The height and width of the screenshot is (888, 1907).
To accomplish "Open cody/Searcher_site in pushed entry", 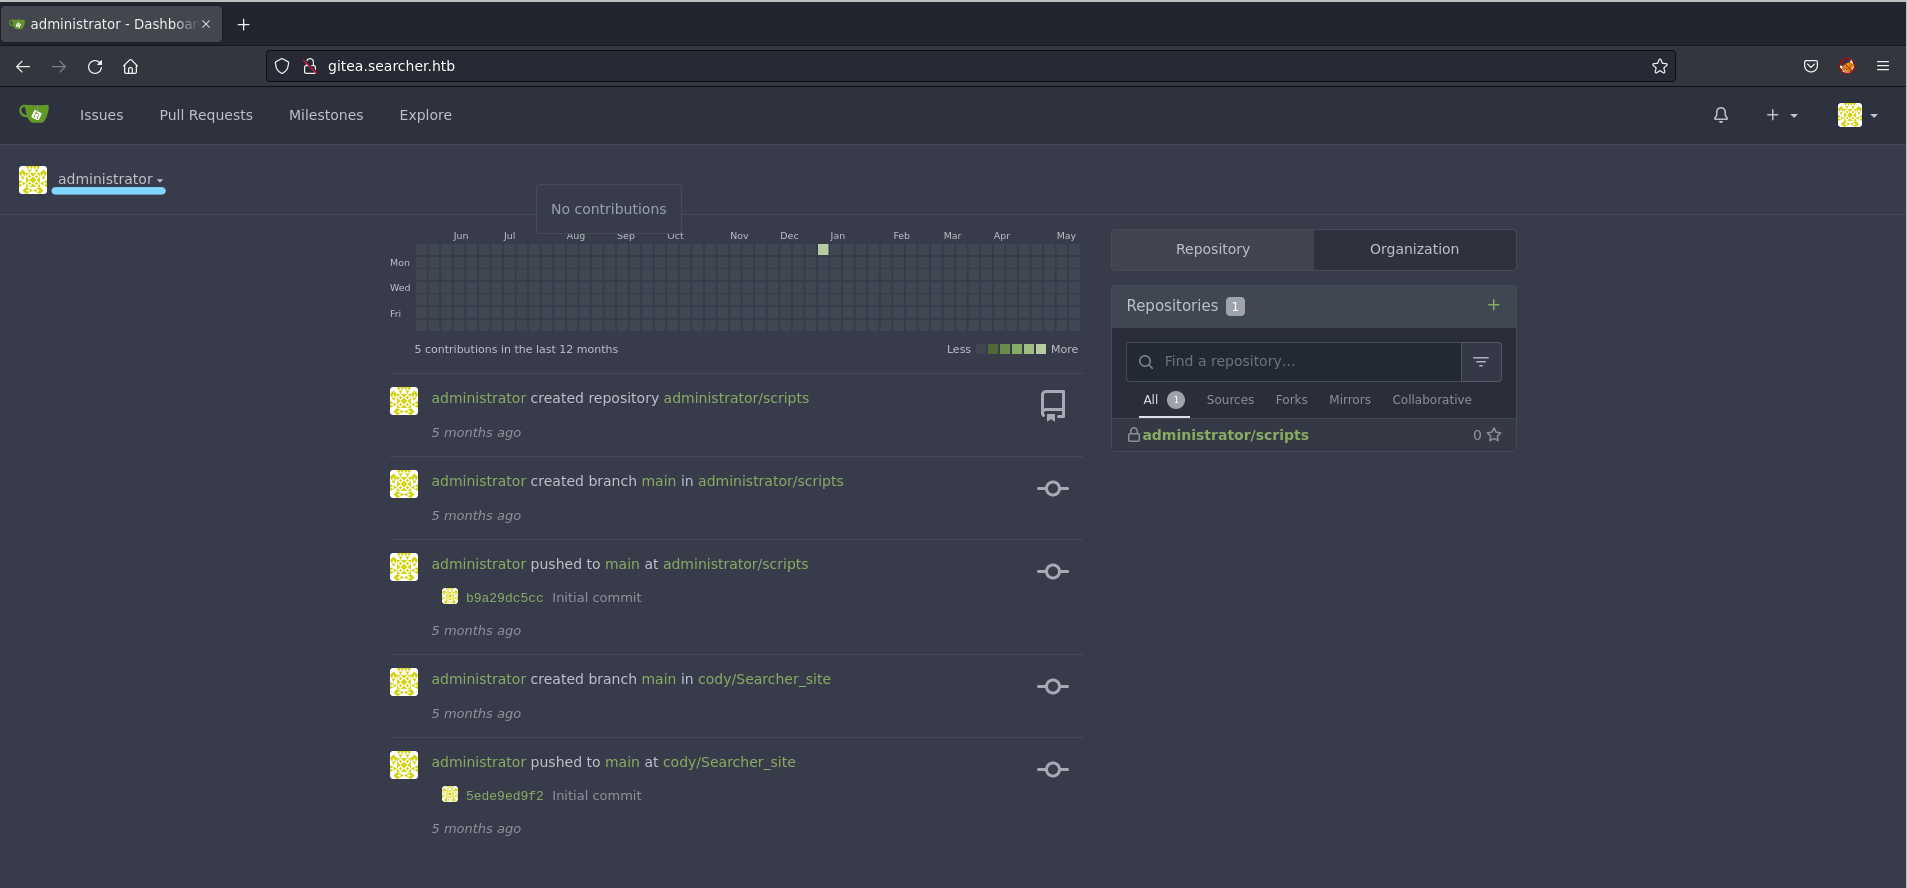I will coord(729,762).
